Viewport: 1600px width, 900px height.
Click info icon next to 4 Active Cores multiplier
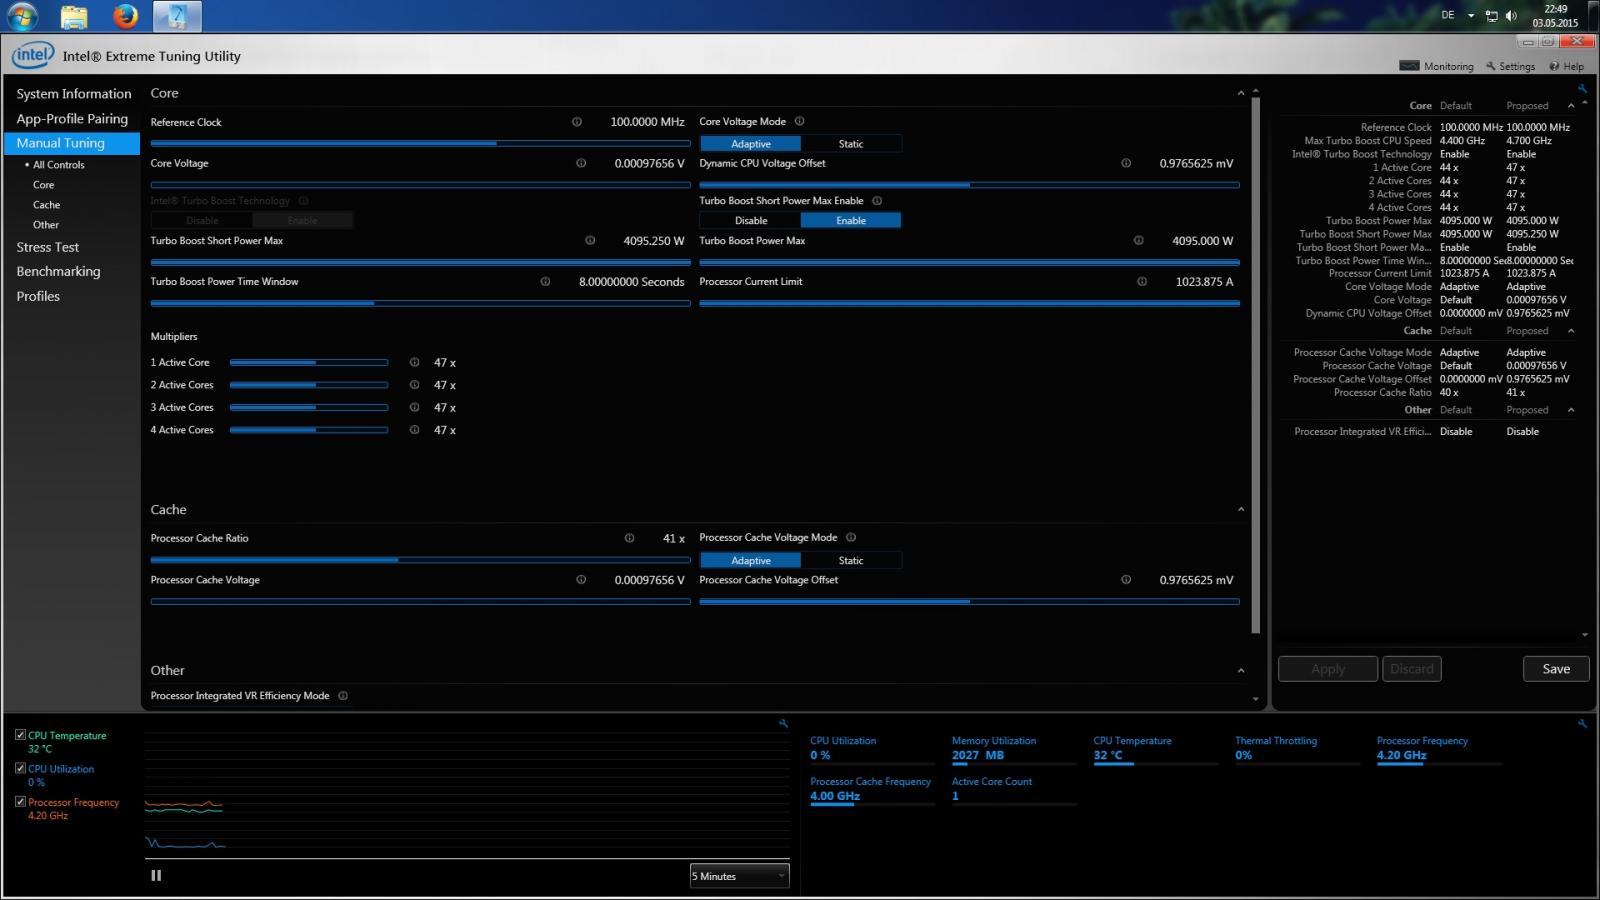tap(414, 430)
